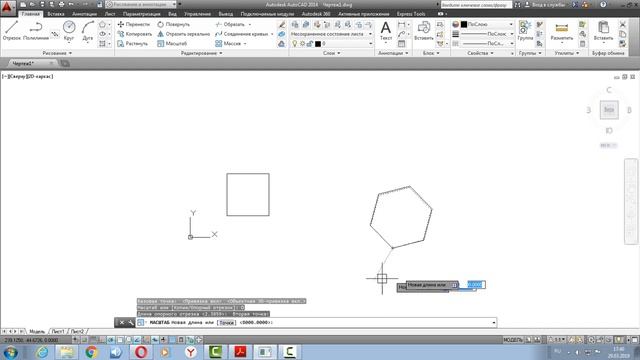Select the Дуга (Arc) tool
640x360 pixels.
click(x=88, y=31)
